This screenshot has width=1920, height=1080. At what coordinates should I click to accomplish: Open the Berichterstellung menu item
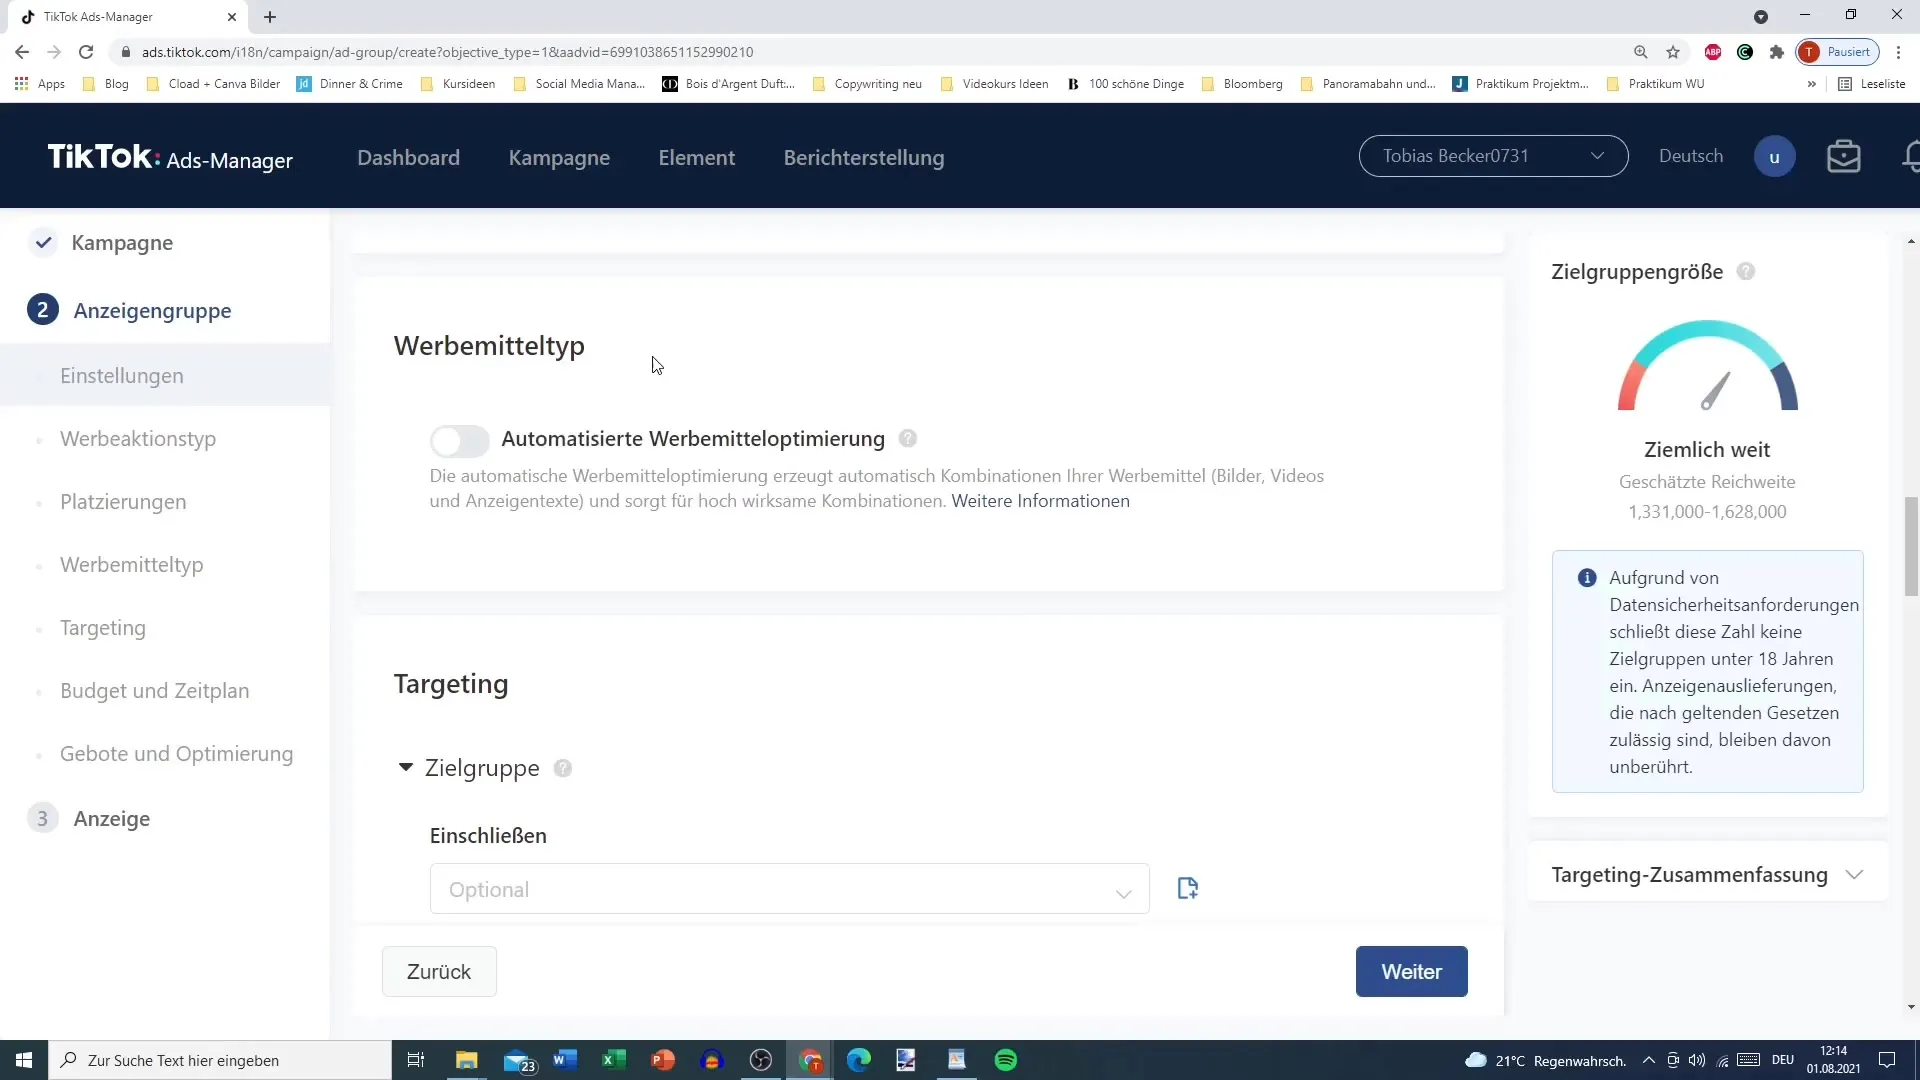(864, 157)
